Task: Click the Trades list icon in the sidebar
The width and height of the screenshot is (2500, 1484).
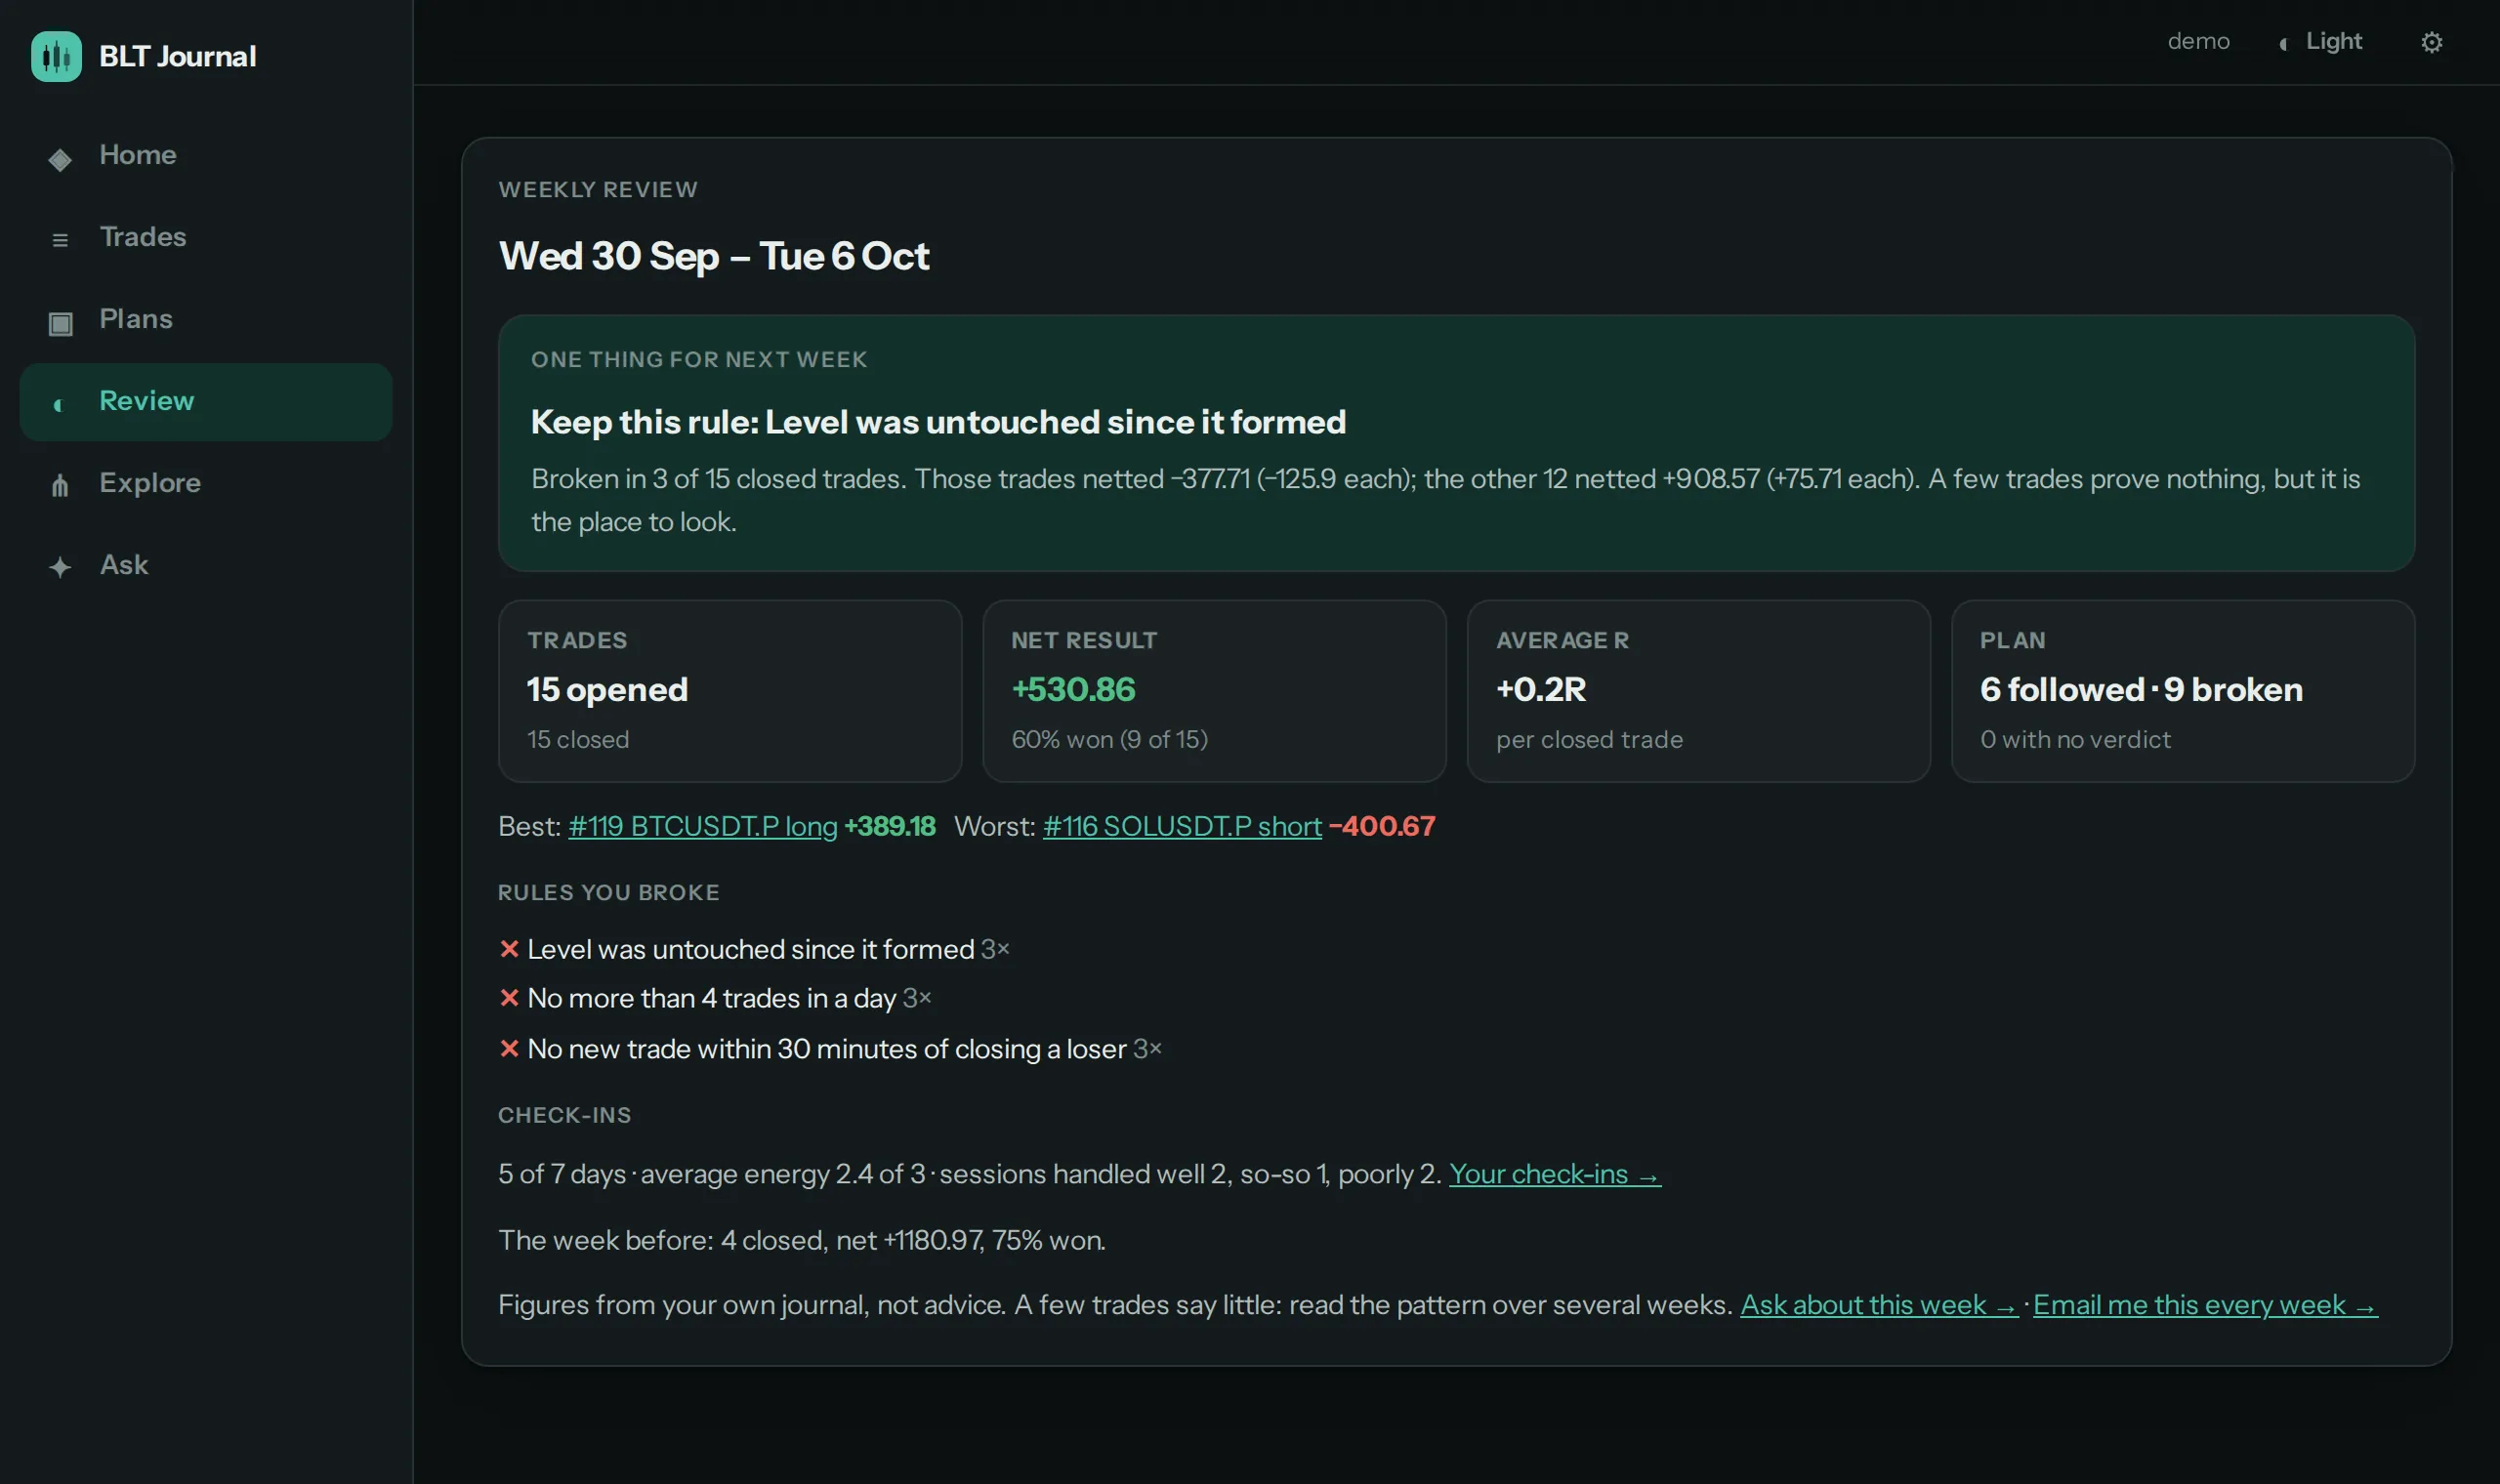Action: 60,240
